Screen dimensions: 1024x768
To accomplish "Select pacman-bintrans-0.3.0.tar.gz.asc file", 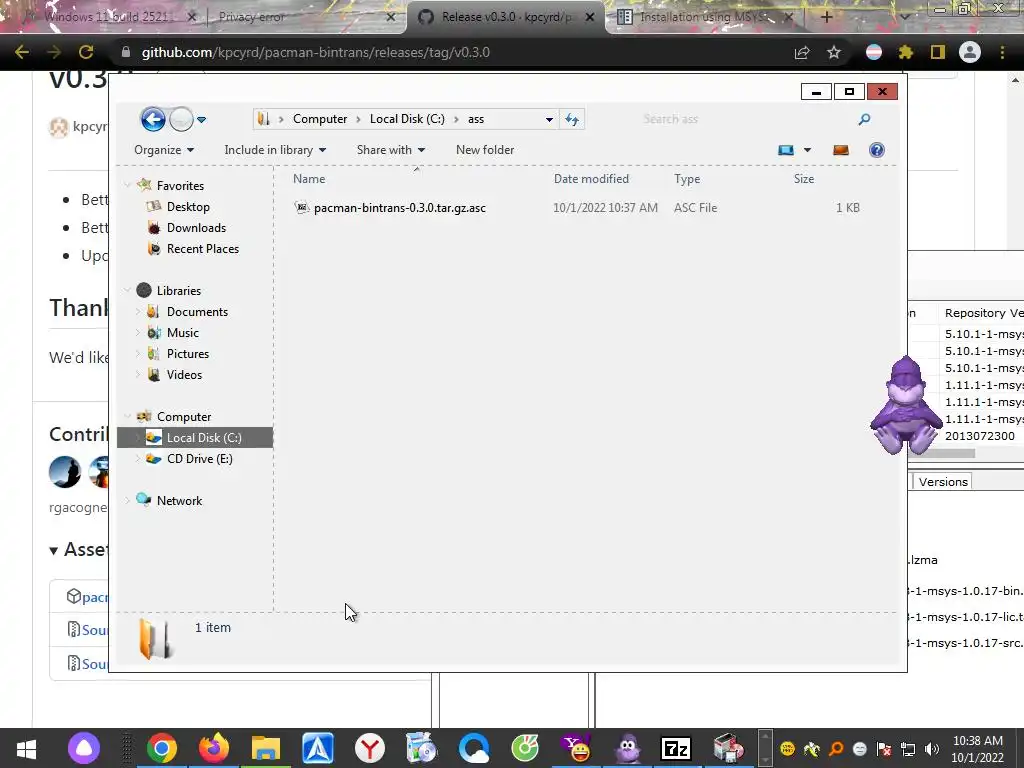I will [400, 208].
